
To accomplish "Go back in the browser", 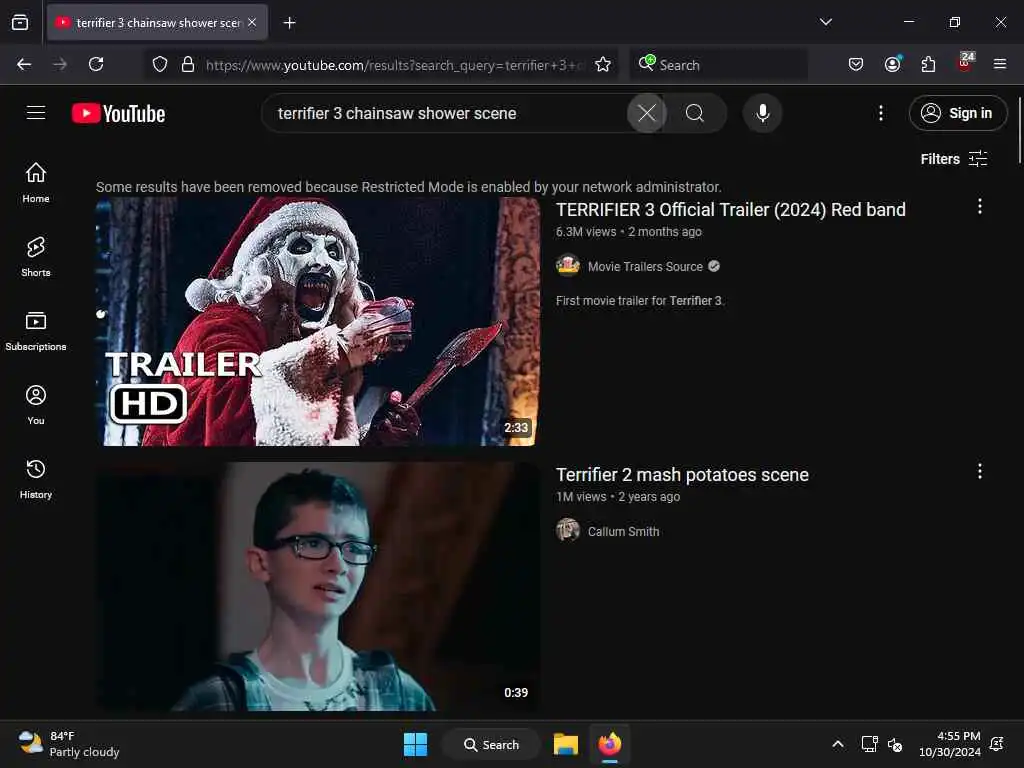I will pyautogui.click(x=24, y=64).
